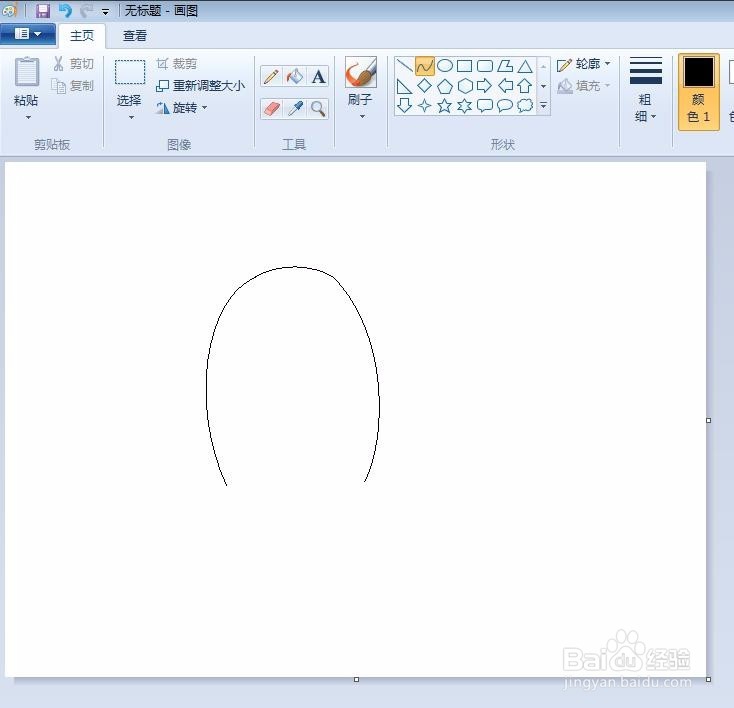
Task: Select the Four-point star shape
Action: click(x=425, y=105)
